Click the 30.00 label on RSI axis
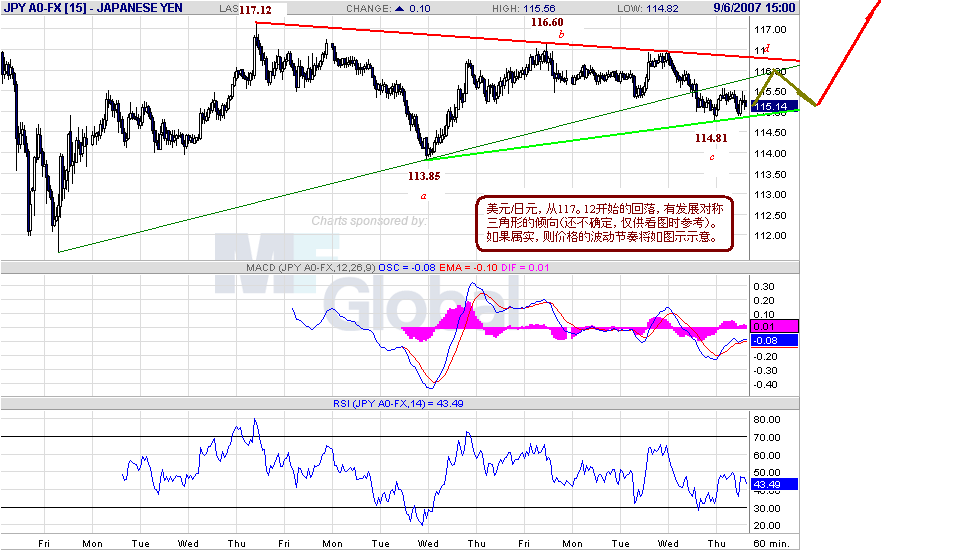This screenshot has width=957, height=550. (x=767, y=508)
